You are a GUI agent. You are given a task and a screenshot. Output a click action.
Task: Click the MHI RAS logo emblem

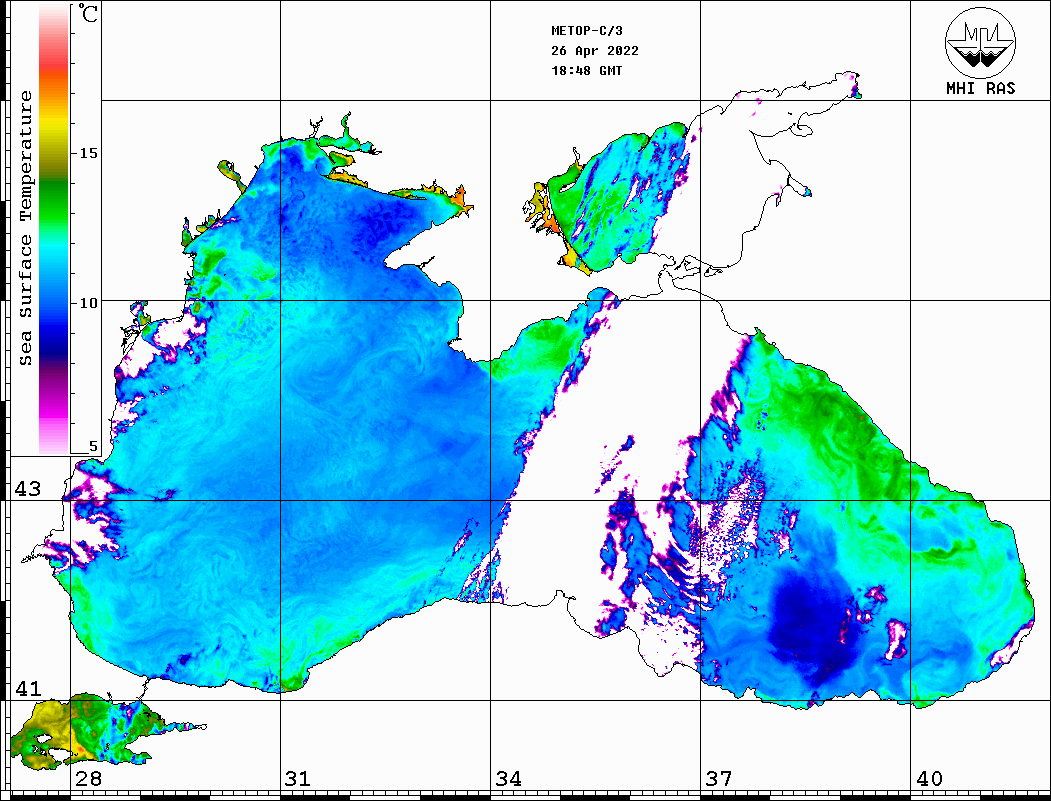click(980, 42)
